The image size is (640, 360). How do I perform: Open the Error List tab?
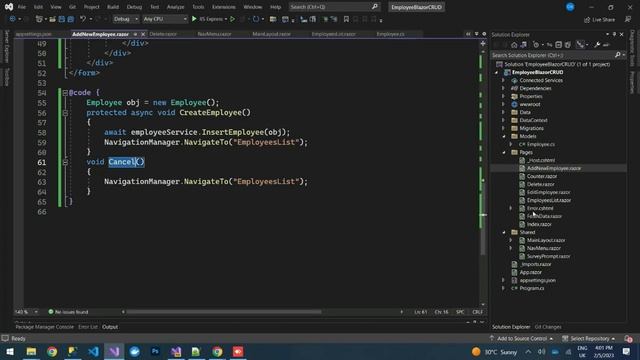coord(88,327)
